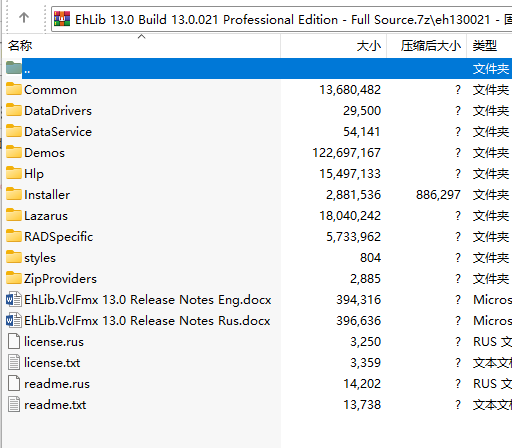Select the styles folder name
This screenshot has height=448, width=512.
point(40,258)
